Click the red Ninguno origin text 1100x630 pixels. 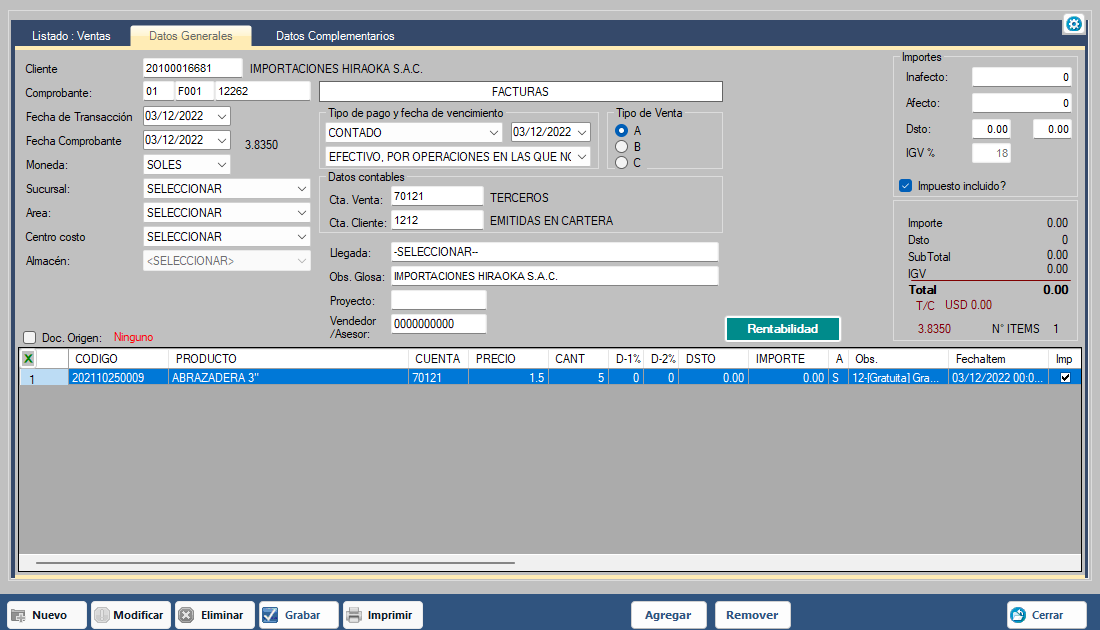tap(133, 337)
